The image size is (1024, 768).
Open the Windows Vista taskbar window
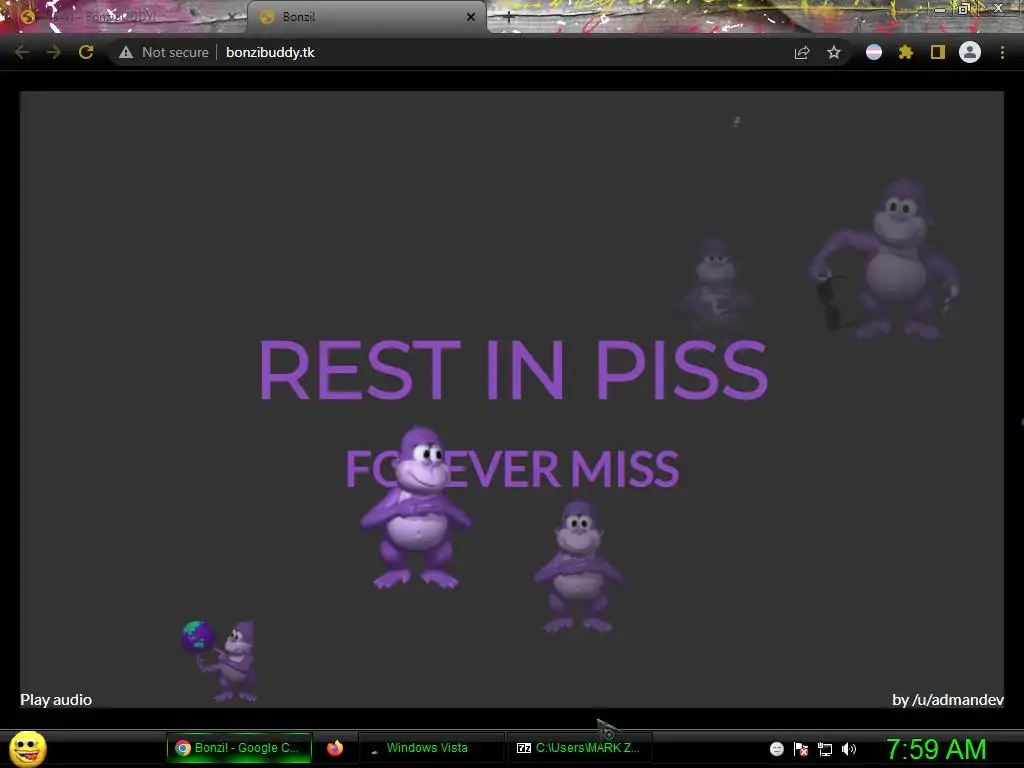click(431, 748)
